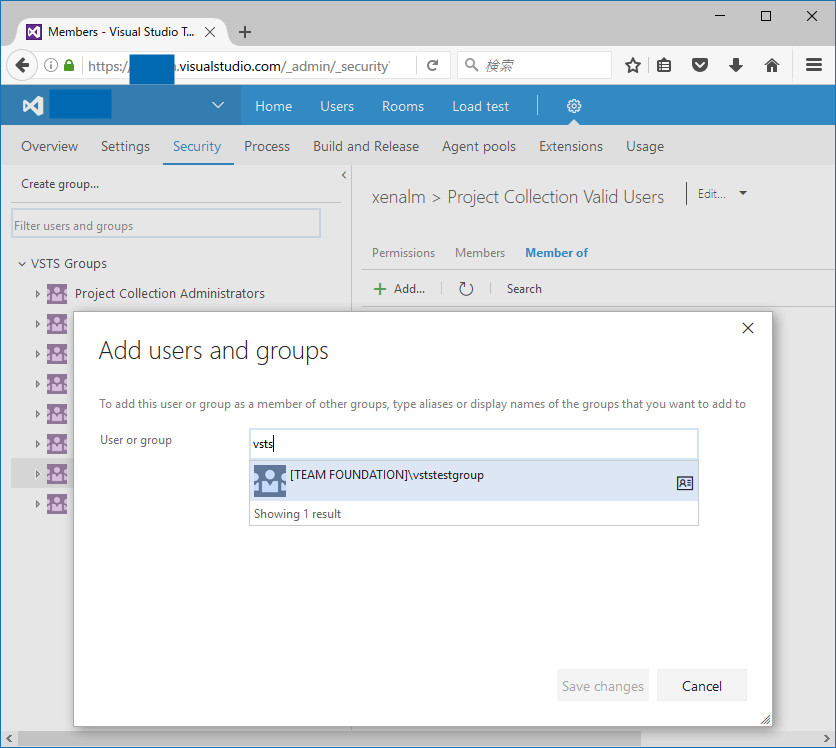Switch to the Overview tab

[x=50, y=146]
